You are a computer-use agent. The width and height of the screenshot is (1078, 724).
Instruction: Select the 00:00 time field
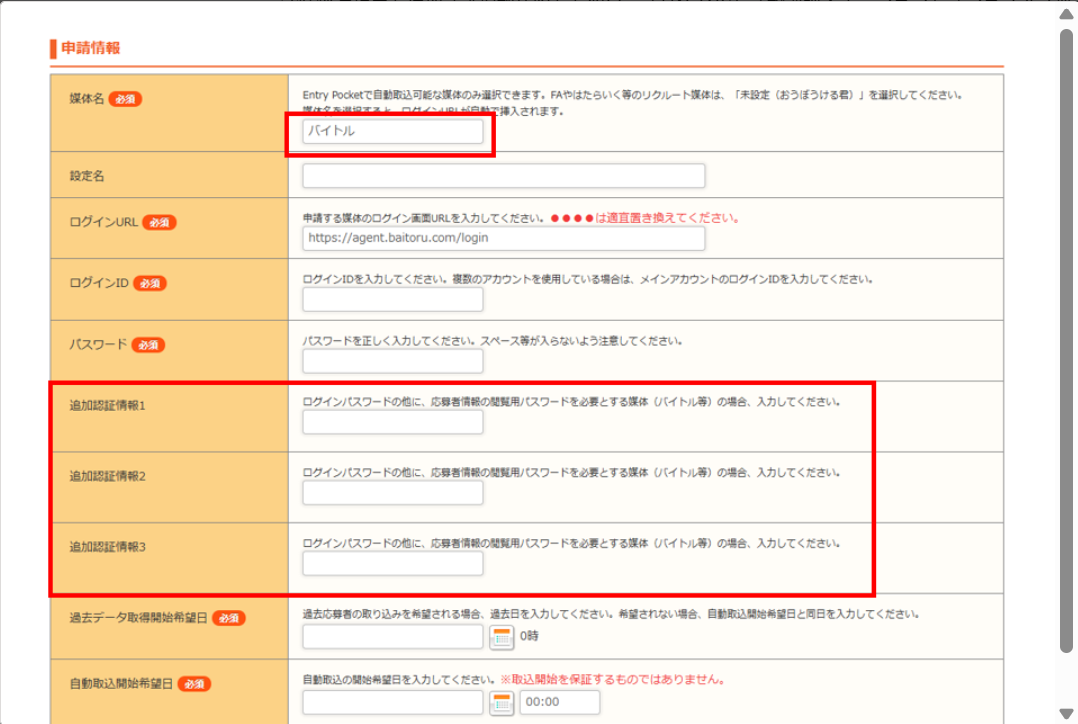(x=559, y=702)
